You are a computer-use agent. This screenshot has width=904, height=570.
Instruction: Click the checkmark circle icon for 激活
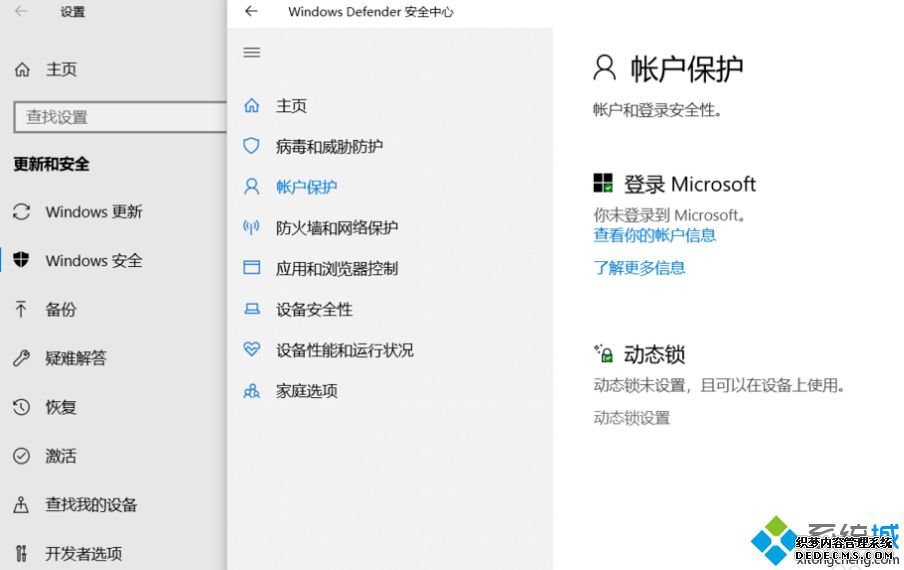(21, 456)
